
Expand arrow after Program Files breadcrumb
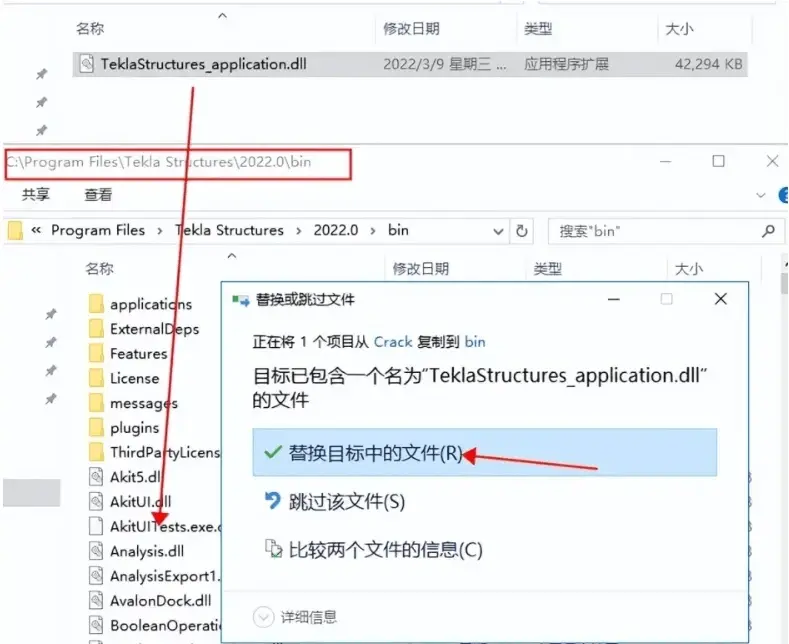pos(160,231)
